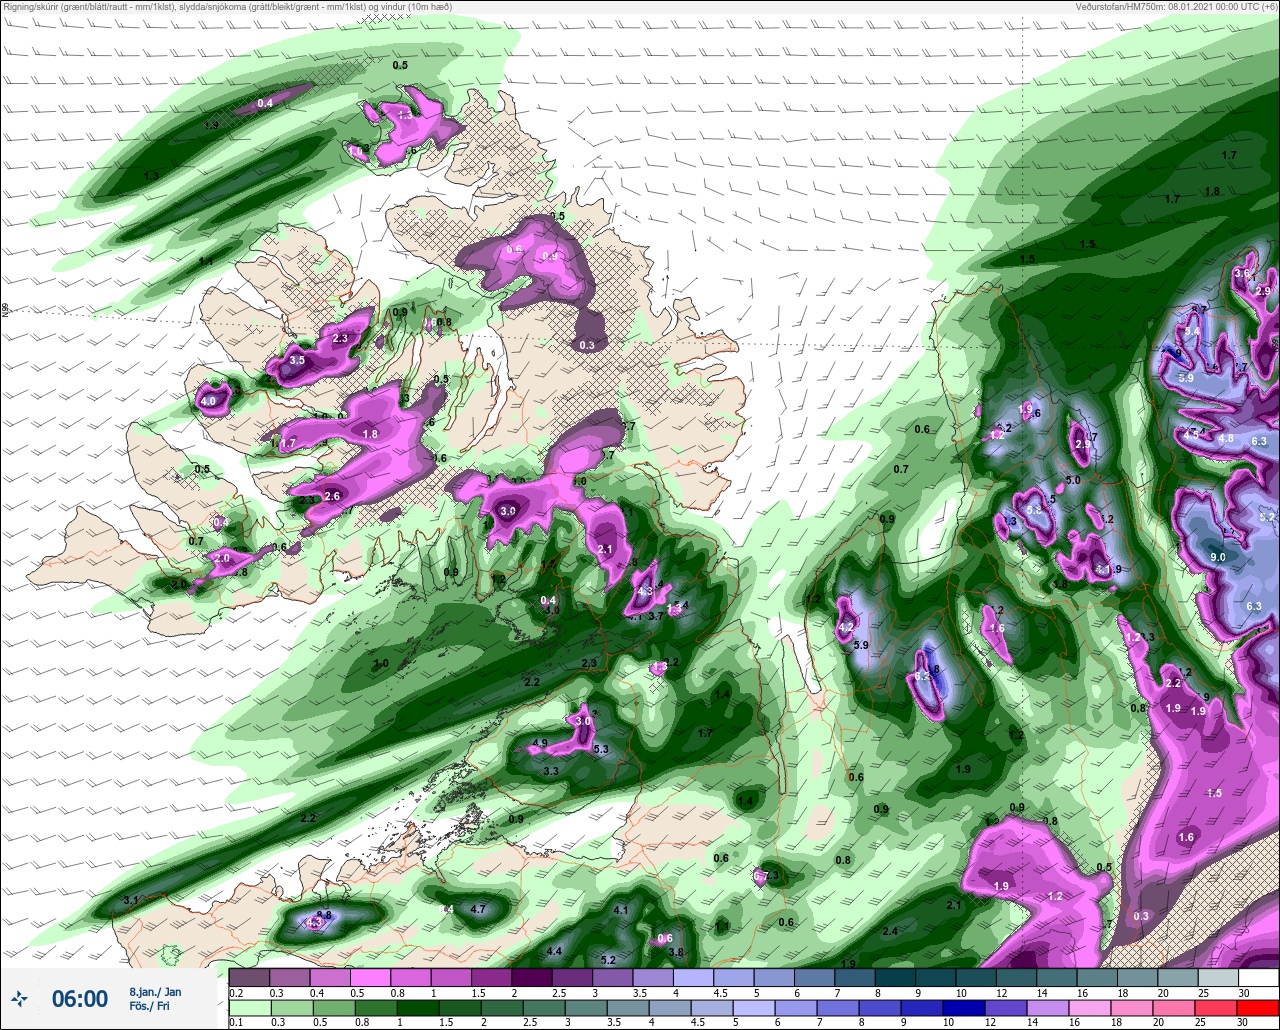Click the 4.5 precipitation value on map
Image resolution: width=1280 pixels, height=1030 pixels.
[x=1191, y=435]
